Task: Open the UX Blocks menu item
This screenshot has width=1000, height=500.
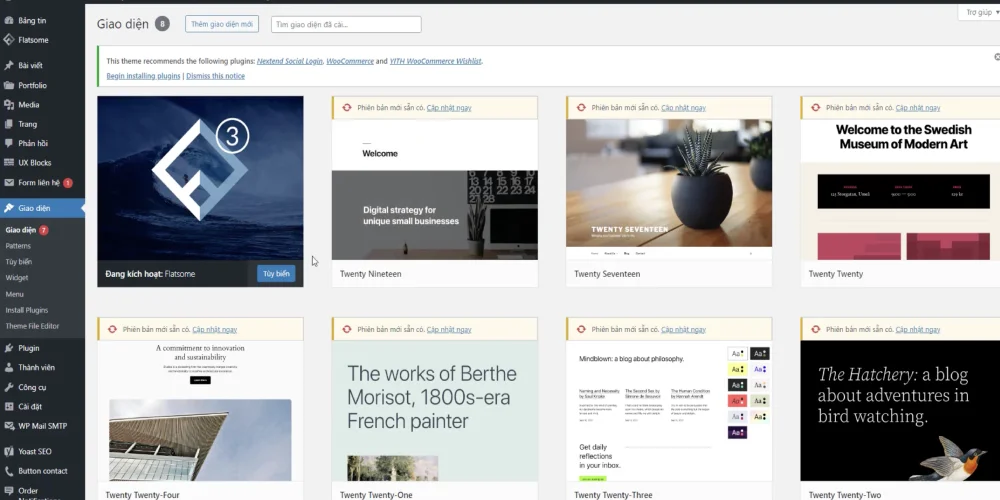Action: [42, 163]
